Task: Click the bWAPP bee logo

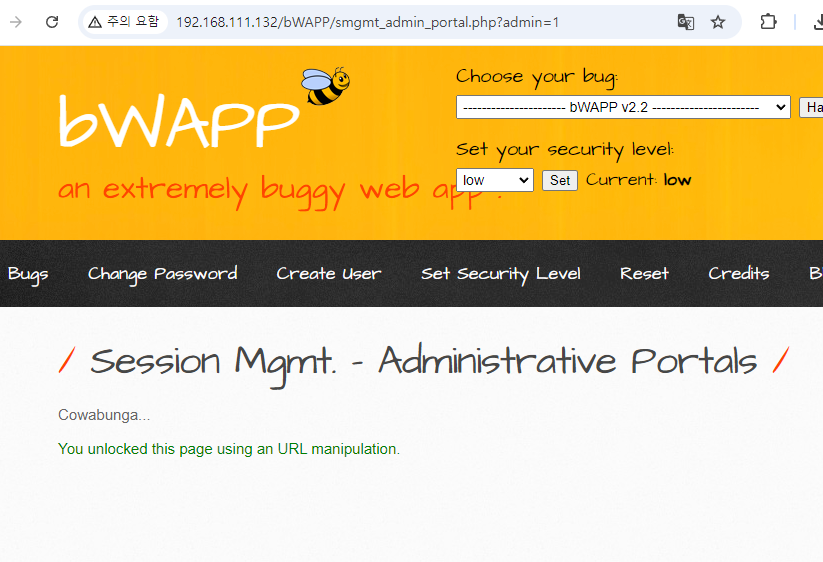Action: (325, 86)
